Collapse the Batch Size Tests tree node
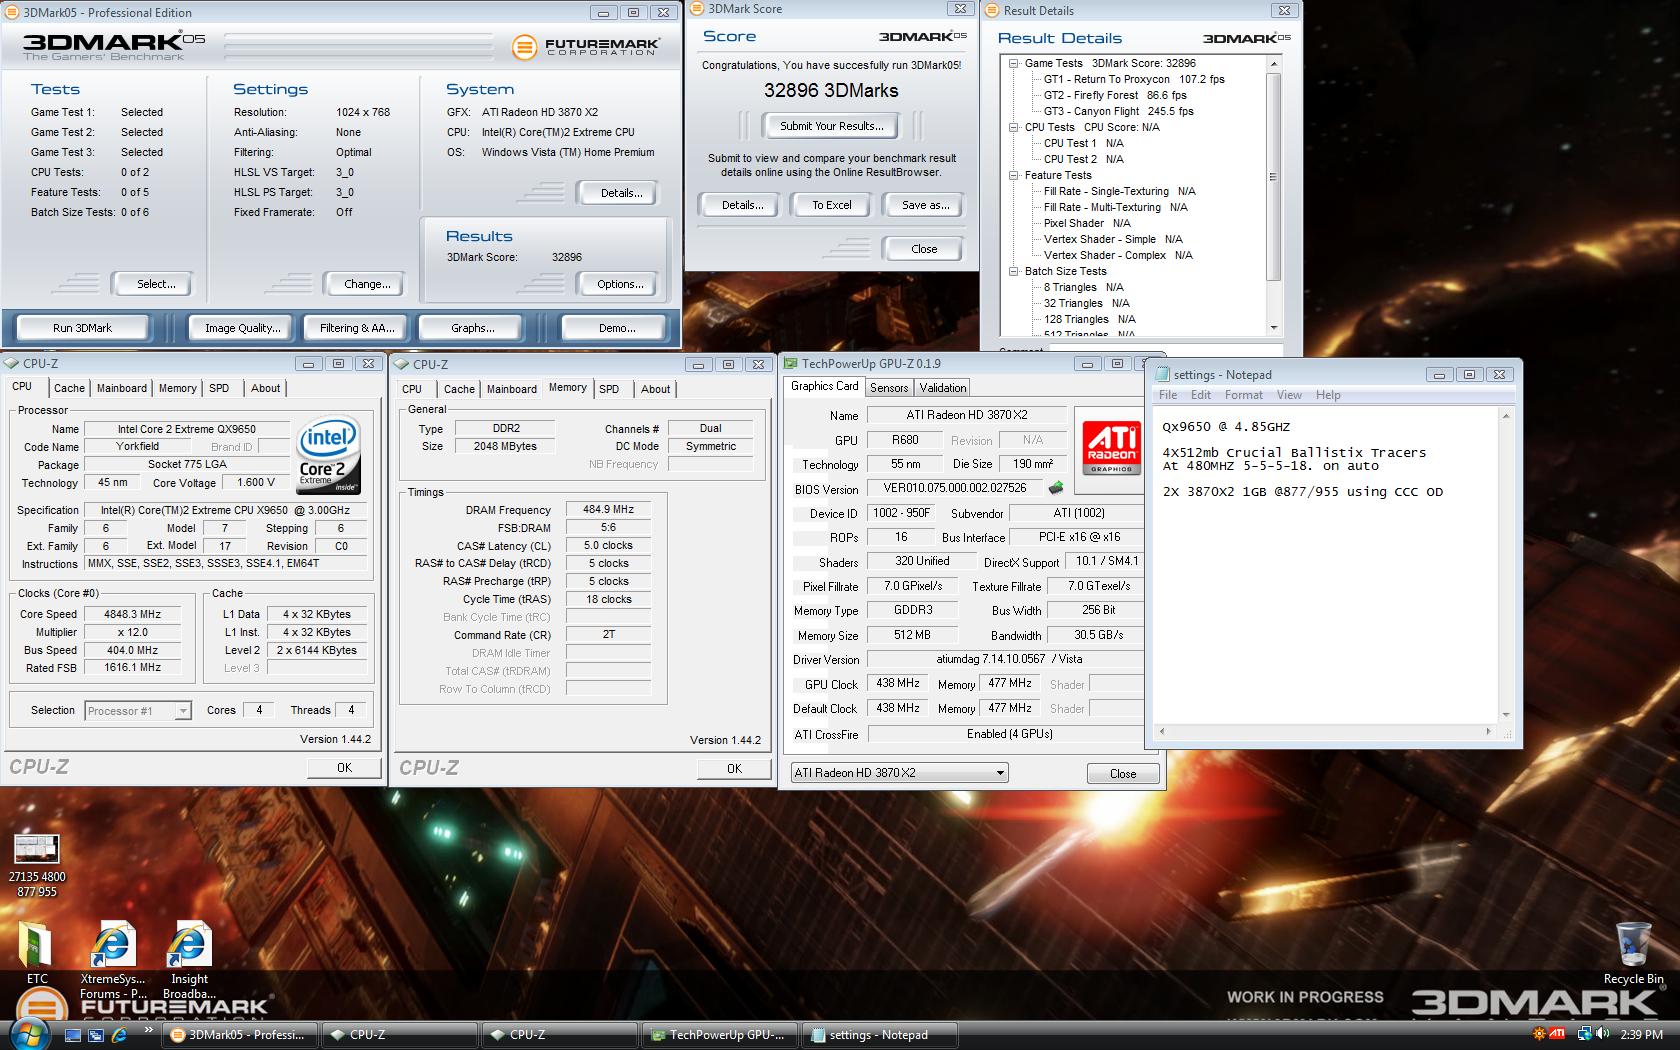1680x1050 pixels. click(x=1014, y=271)
